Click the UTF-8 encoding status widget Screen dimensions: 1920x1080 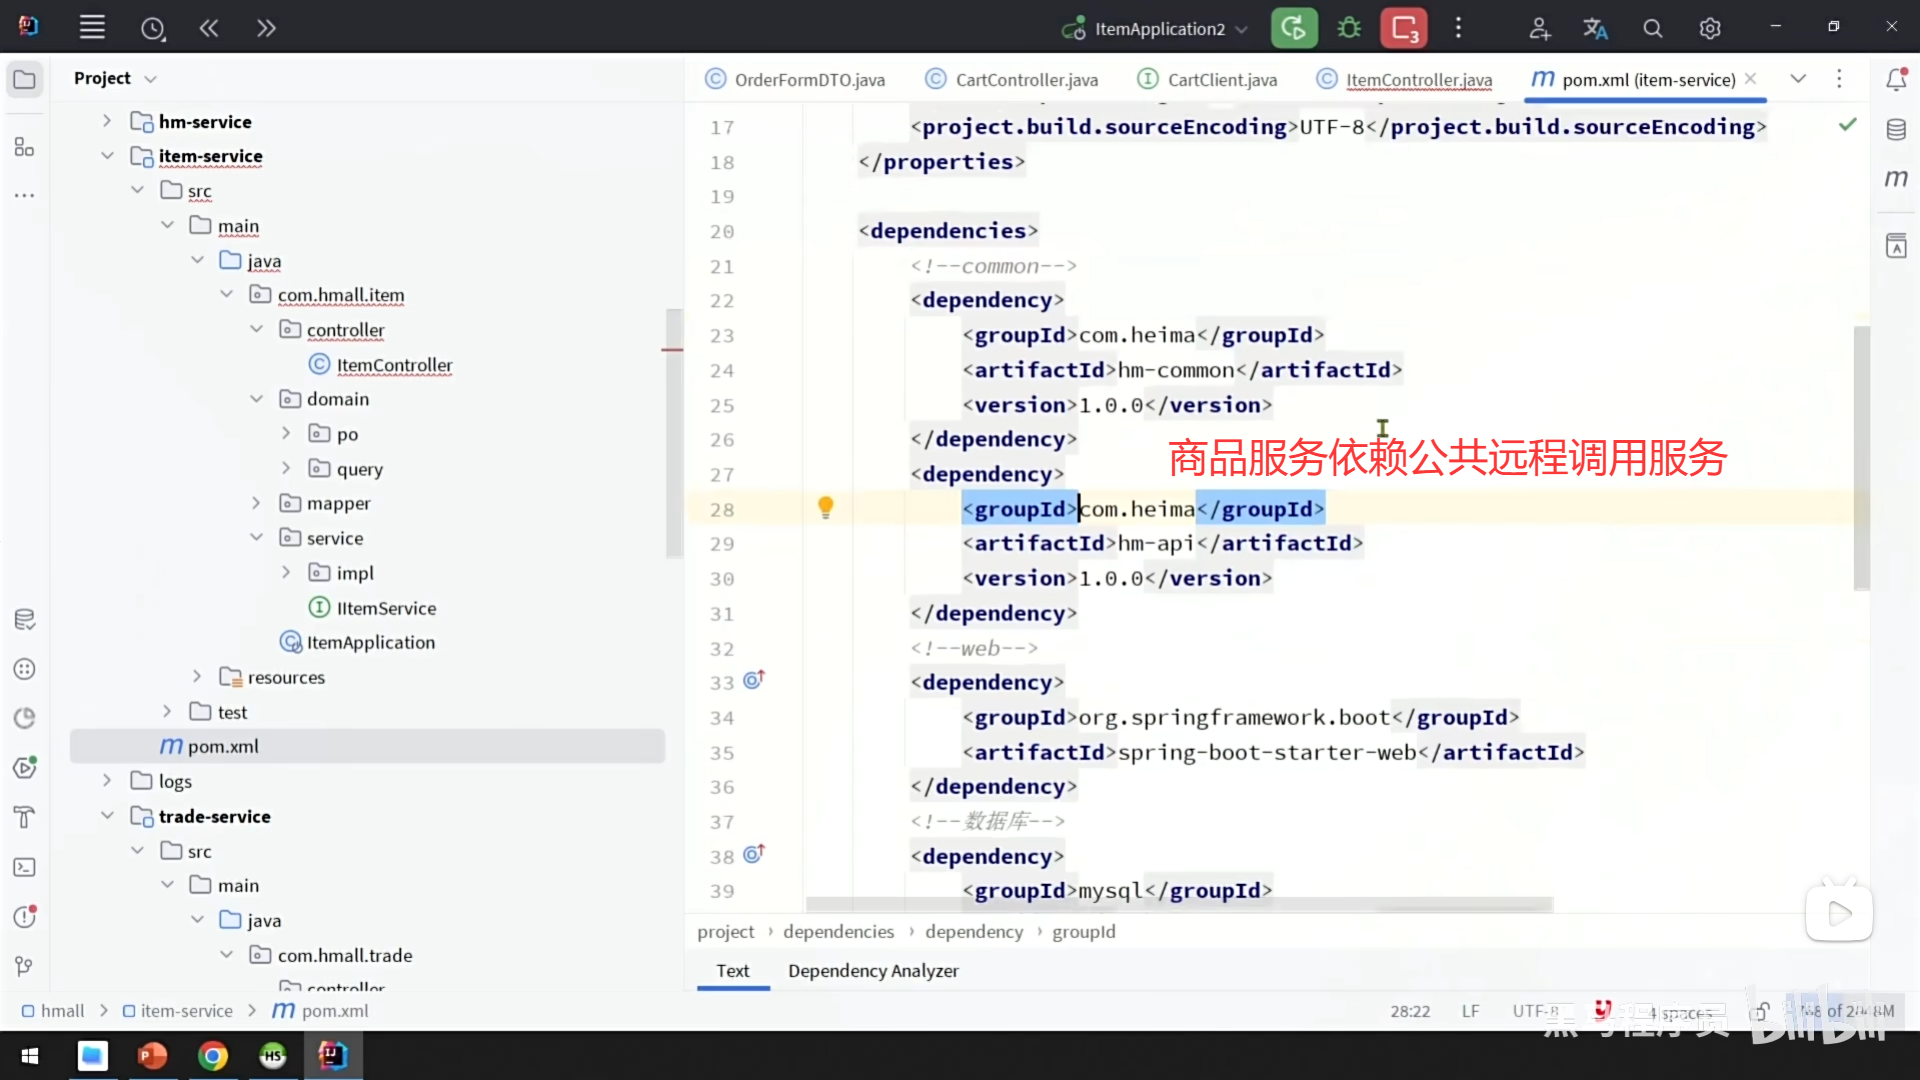click(x=1535, y=1011)
